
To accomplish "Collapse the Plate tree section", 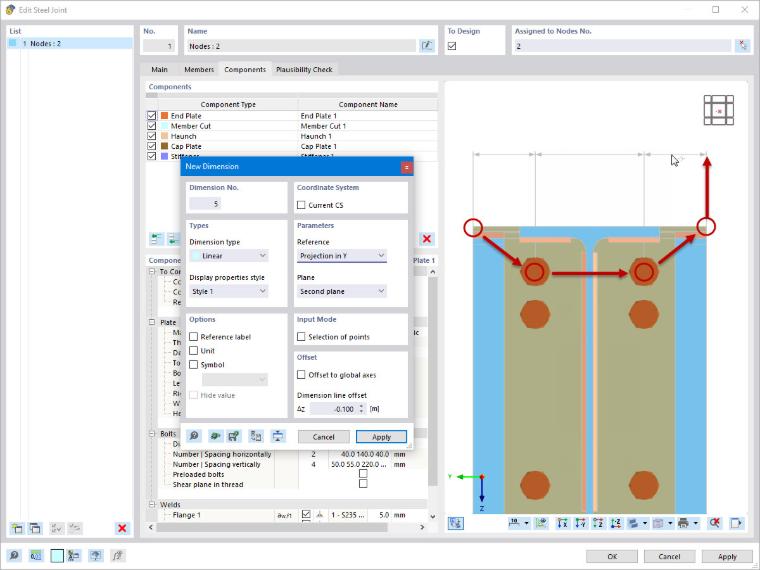I will (x=152, y=322).
